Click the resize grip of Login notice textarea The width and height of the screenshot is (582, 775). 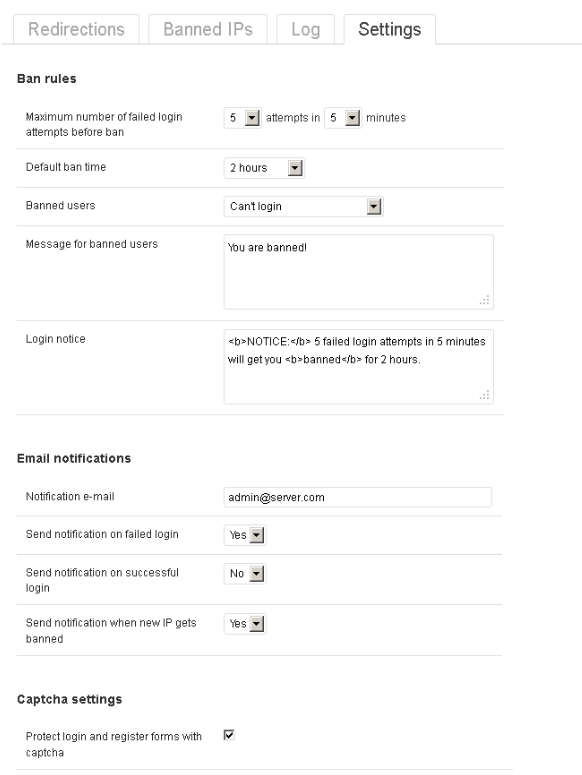[485, 395]
